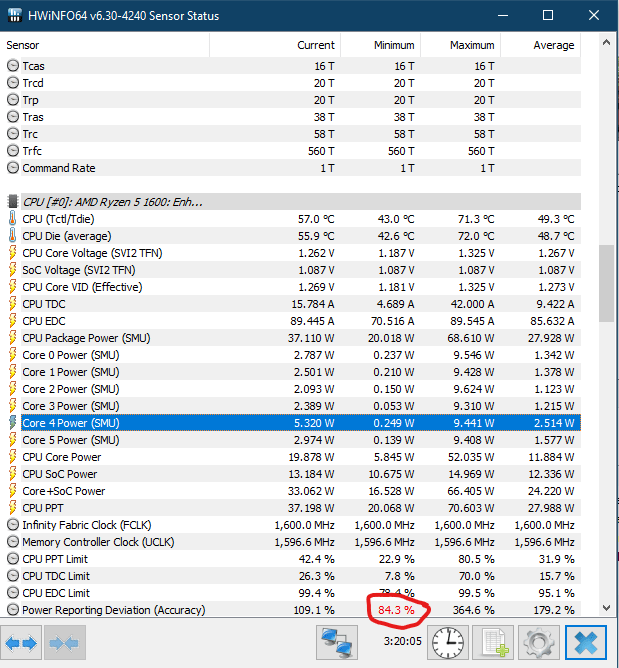Select the Trp sensor row

294,100
